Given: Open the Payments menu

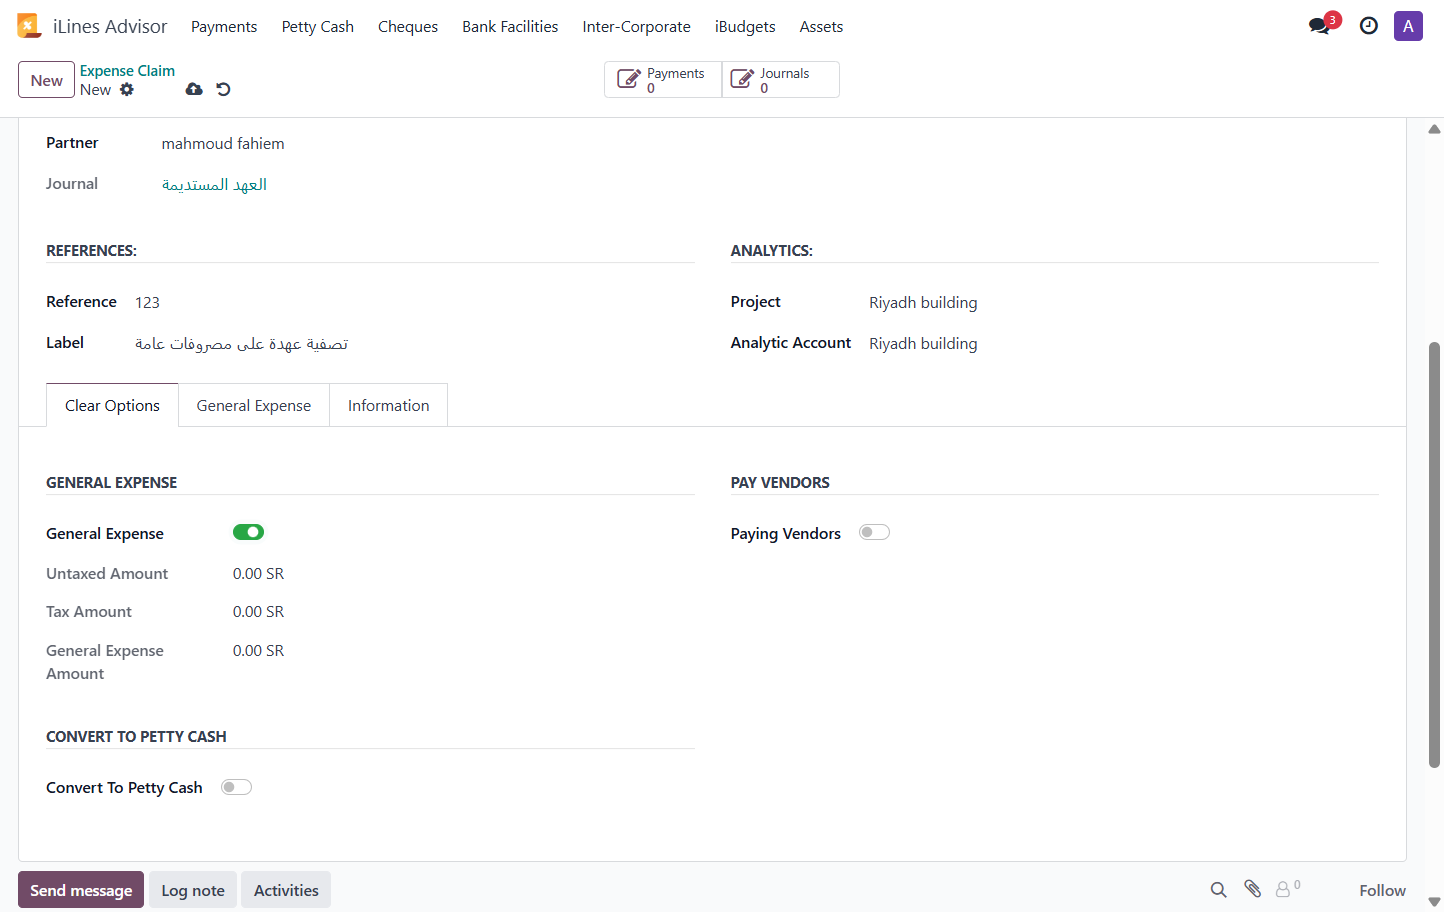Looking at the screenshot, I should pos(224,27).
